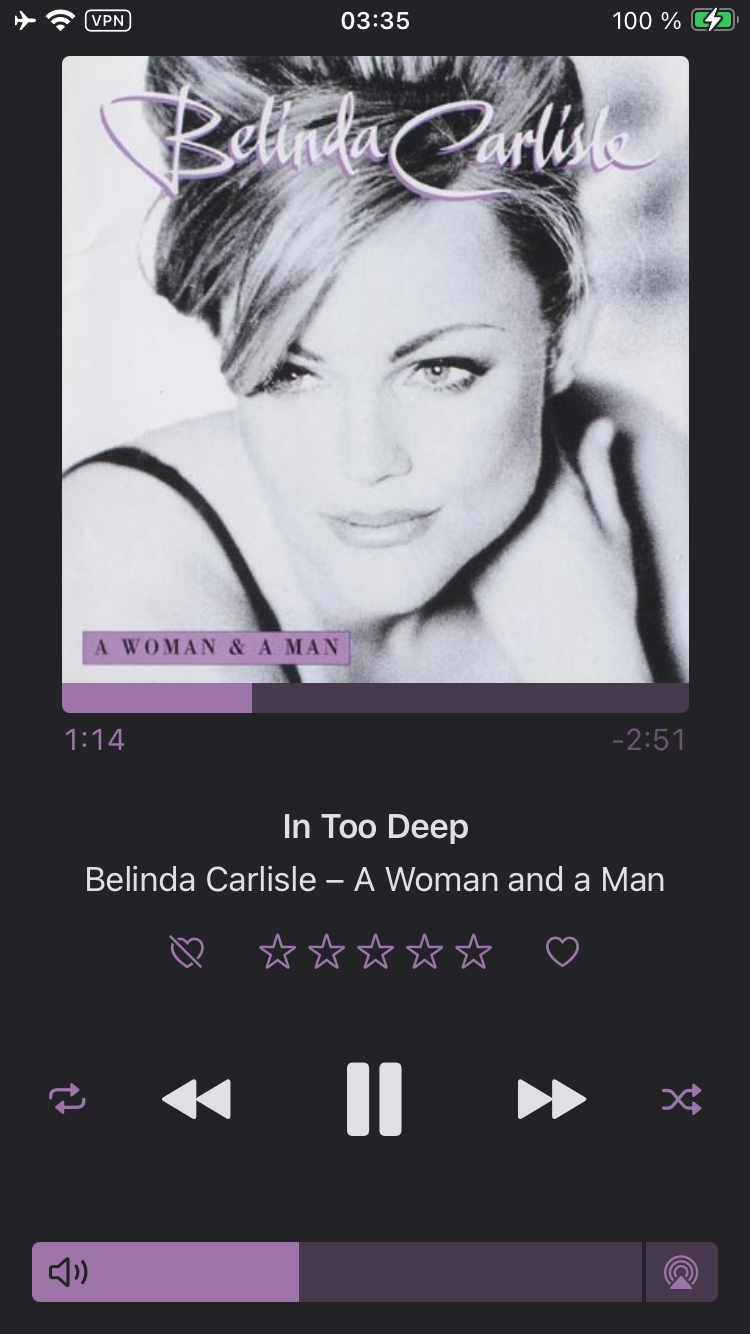Rate the song five stars

coord(473,952)
